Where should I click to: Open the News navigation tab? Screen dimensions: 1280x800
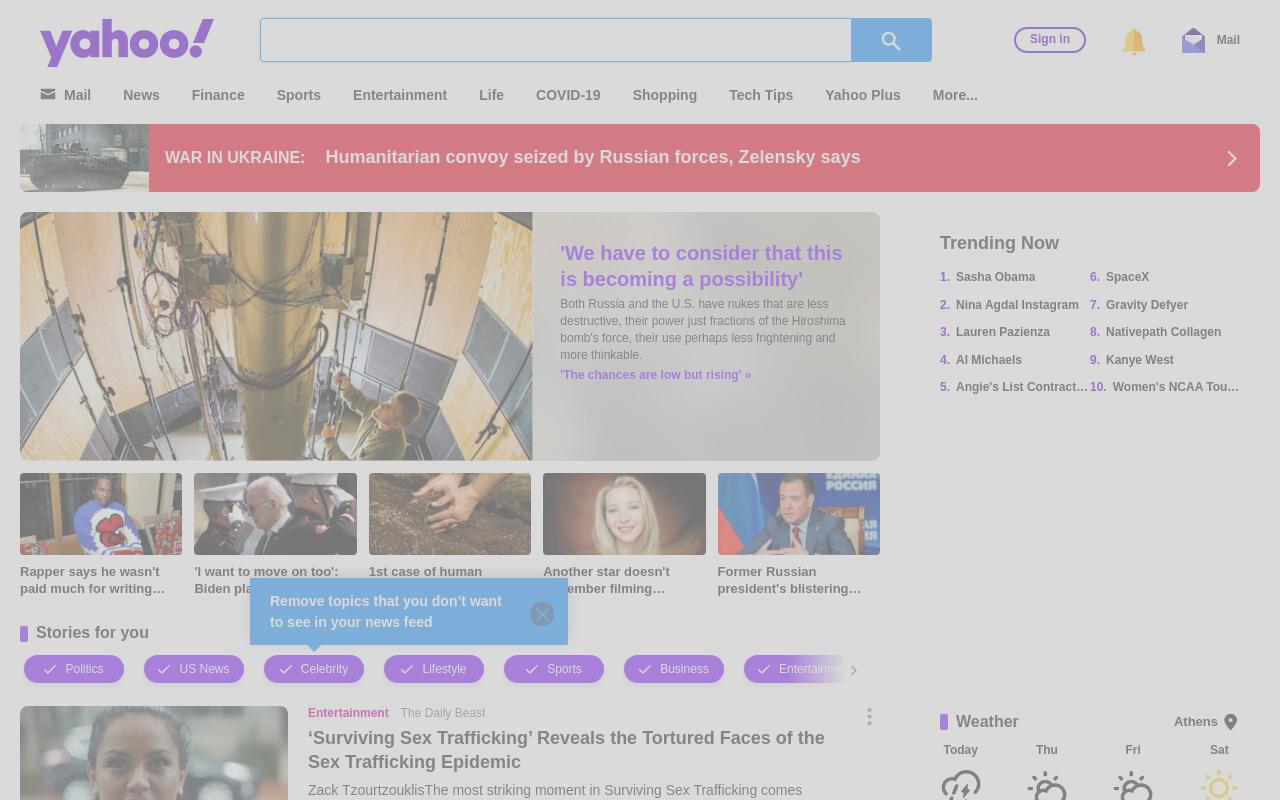tap(141, 95)
